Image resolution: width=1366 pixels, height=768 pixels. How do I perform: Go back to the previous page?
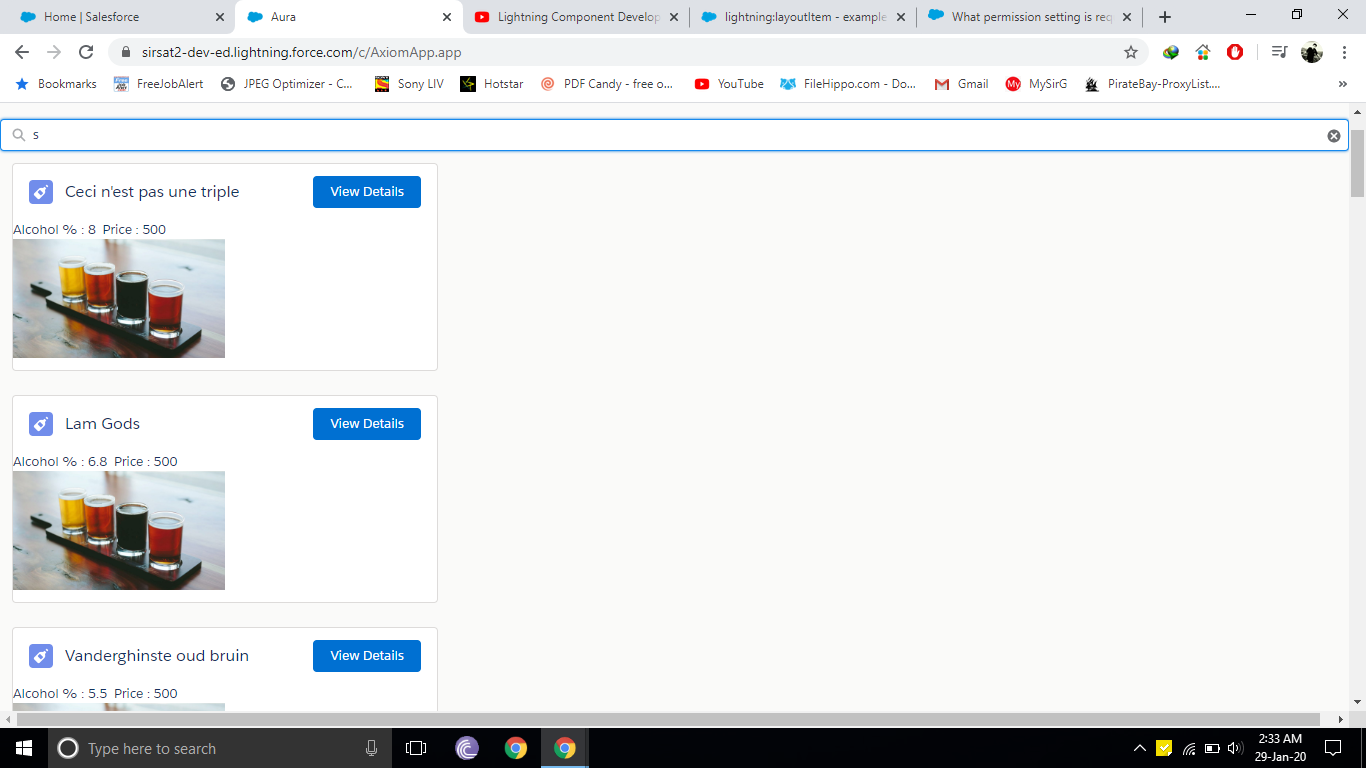tap(22, 52)
